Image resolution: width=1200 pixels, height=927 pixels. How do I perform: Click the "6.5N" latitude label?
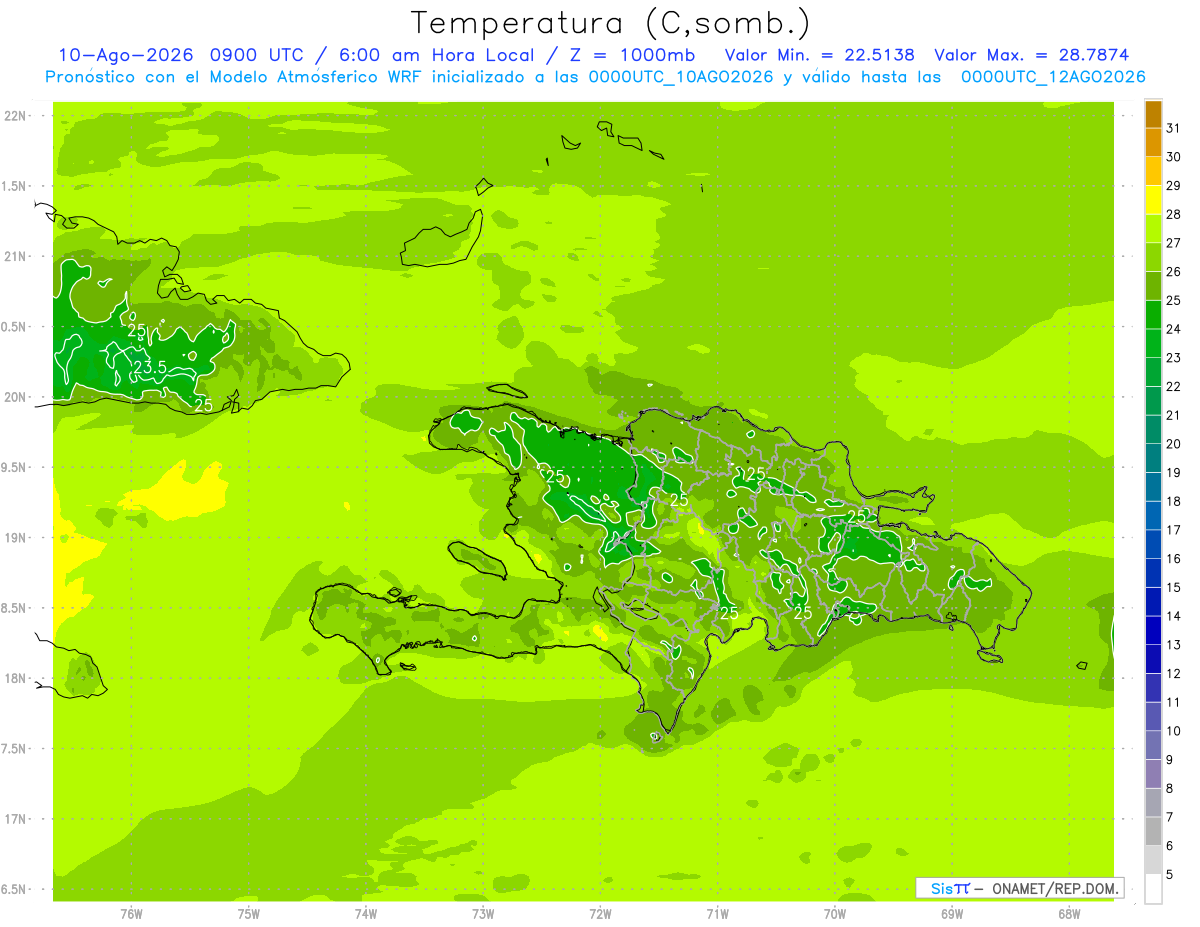pos(14,889)
